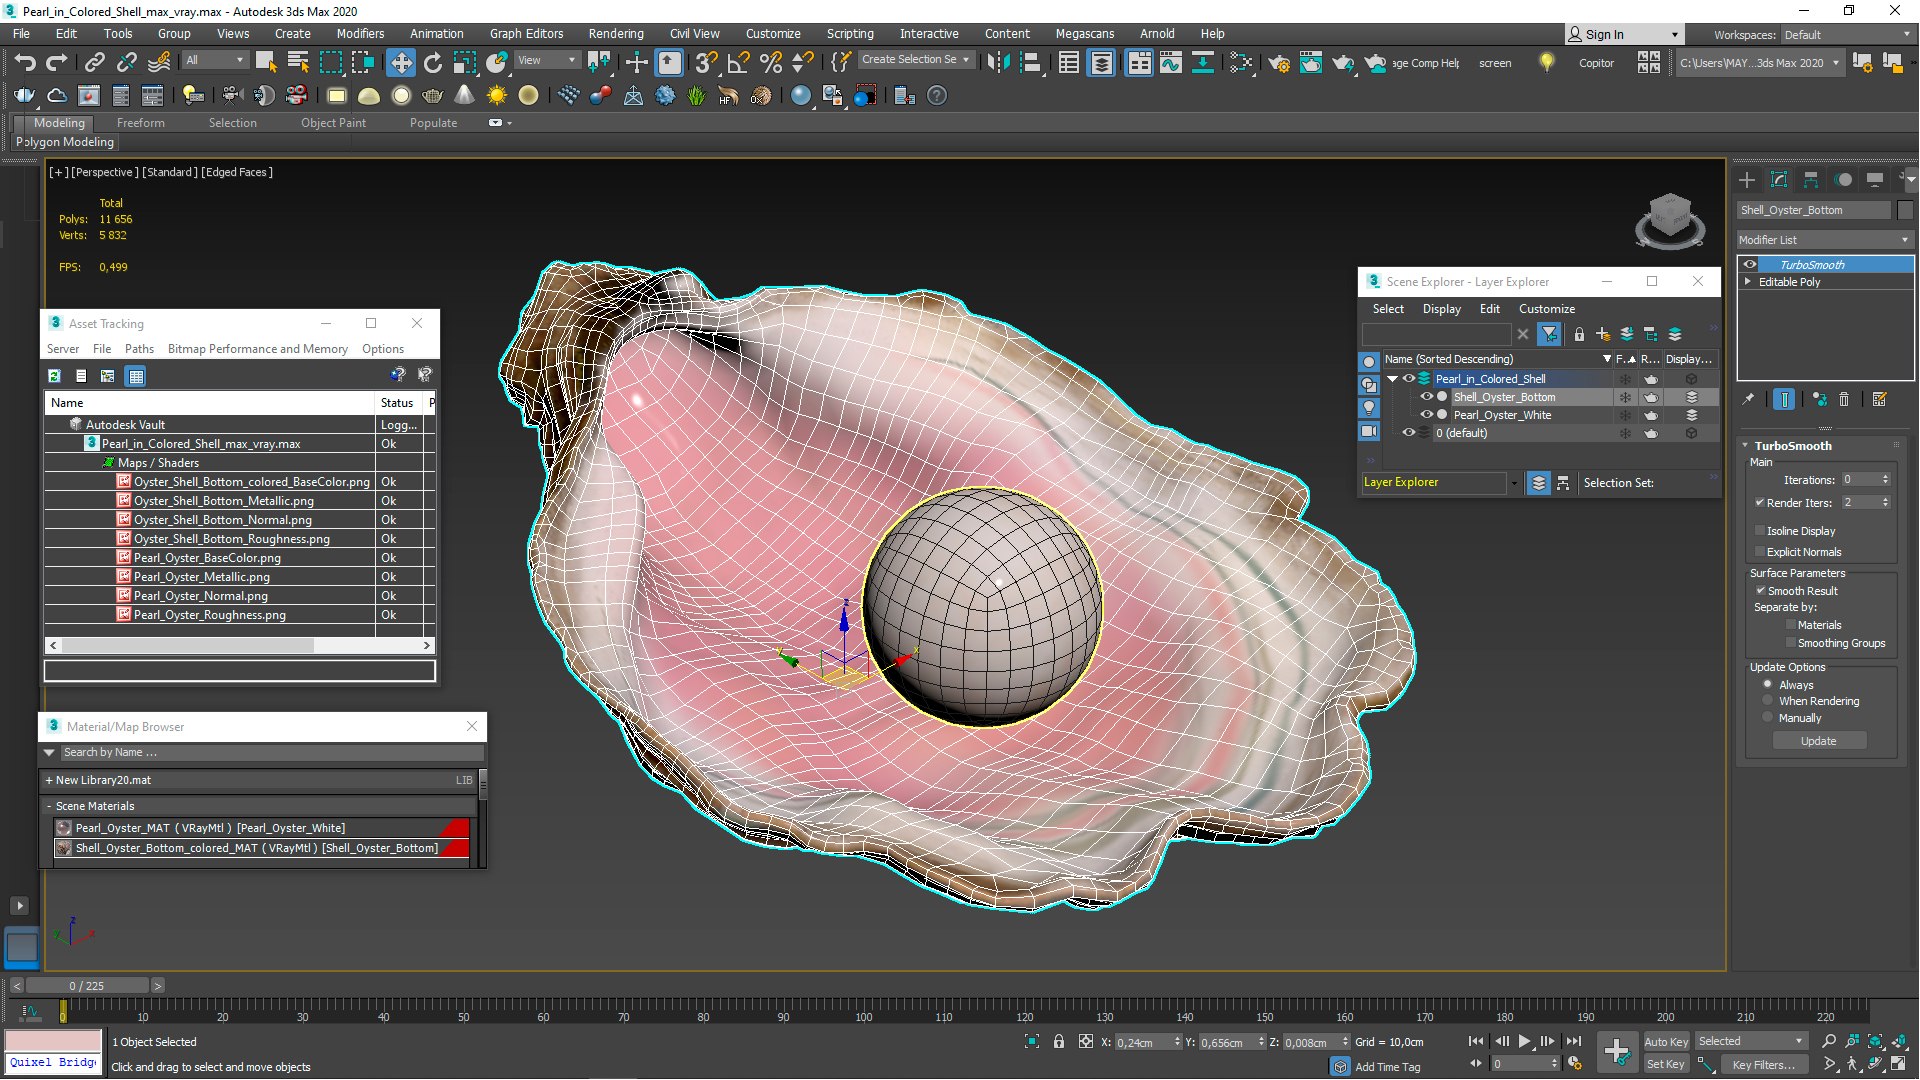
Task: Click the pink object color swatch
Action: tap(54, 1040)
